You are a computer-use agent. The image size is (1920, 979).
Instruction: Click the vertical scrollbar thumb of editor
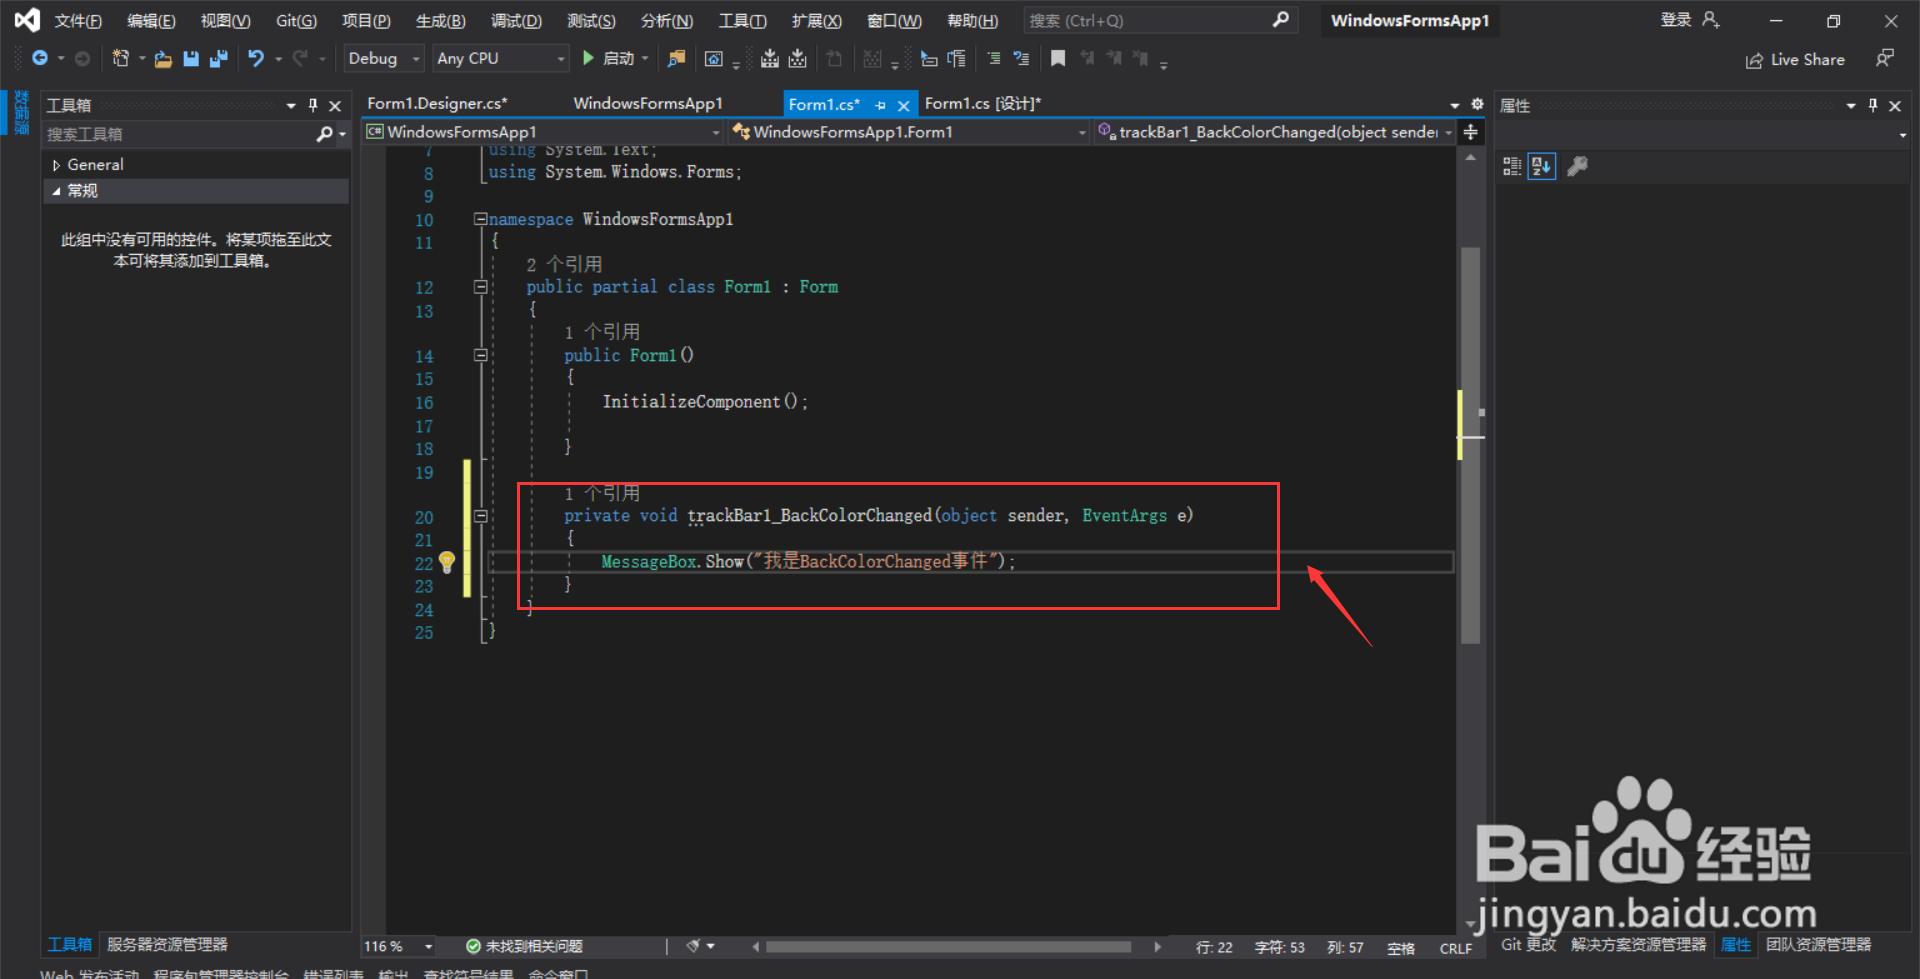pyautogui.click(x=1470, y=445)
